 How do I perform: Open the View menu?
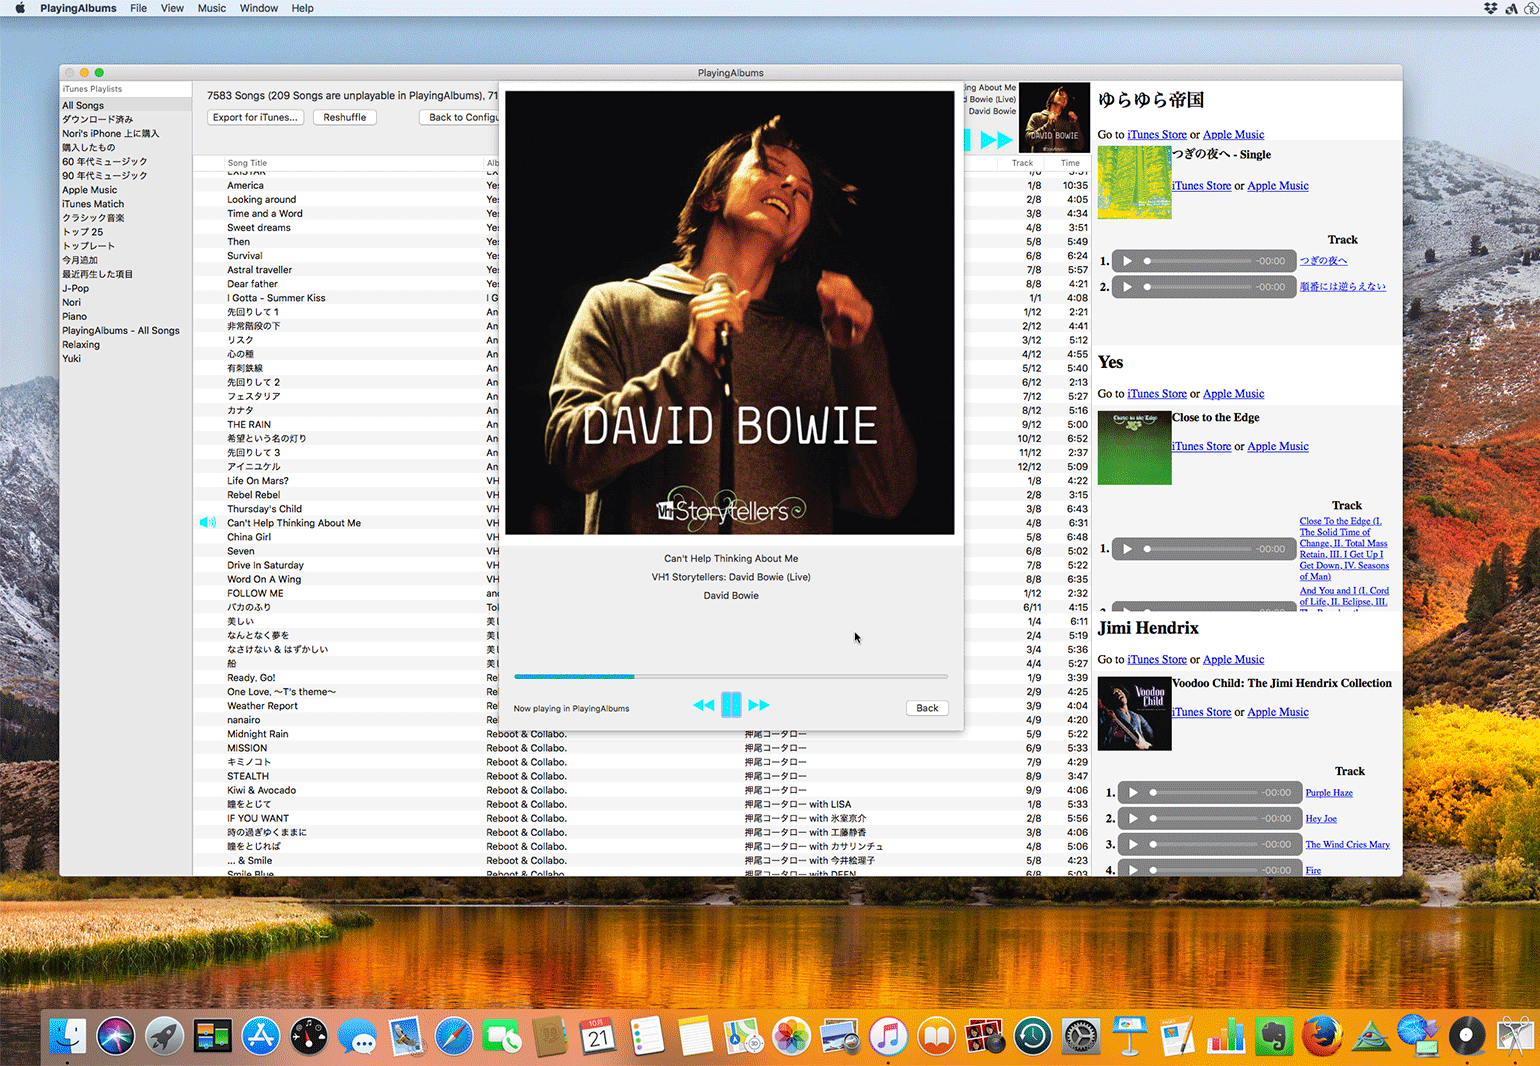tap(172, 8)
